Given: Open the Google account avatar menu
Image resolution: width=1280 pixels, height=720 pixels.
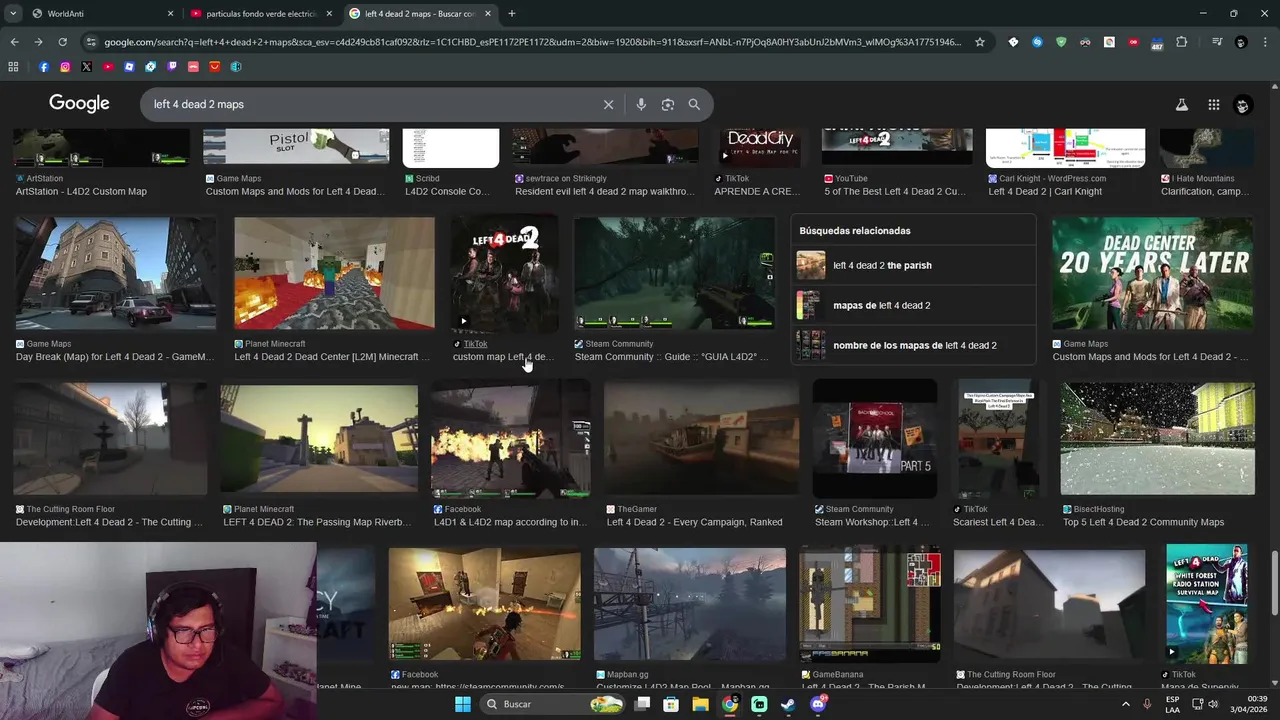Looking at the screenshot, I should (1243, 104).
